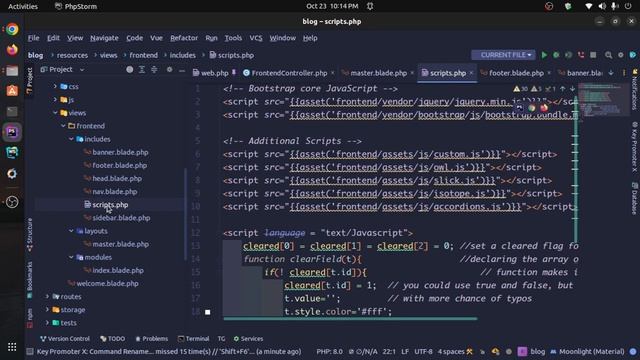Click includes breadcrumb in navigation bar

182,55
